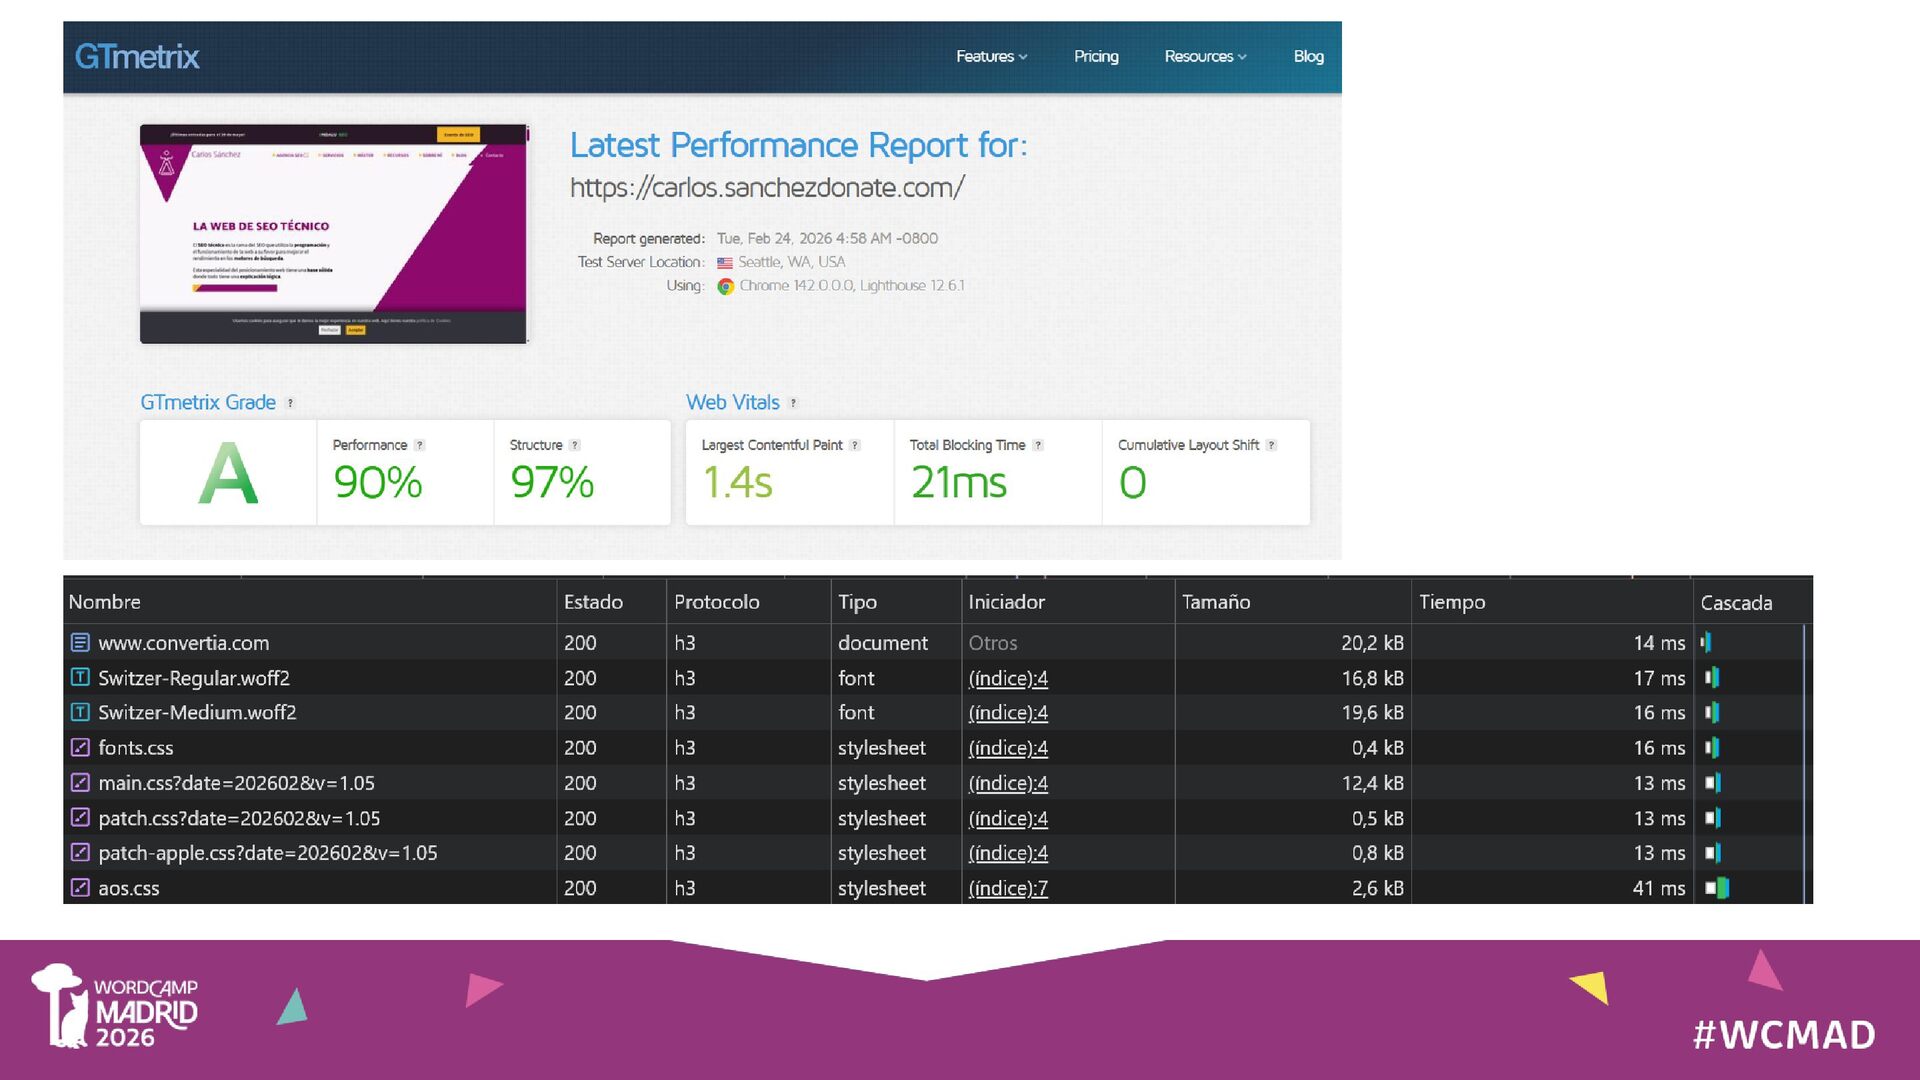The height and width of the screenshot is (1080, 1920).
Task: Open the (índice):4 initiator link for Switzer-Medium.woff2
Action: pos(1008,713)
